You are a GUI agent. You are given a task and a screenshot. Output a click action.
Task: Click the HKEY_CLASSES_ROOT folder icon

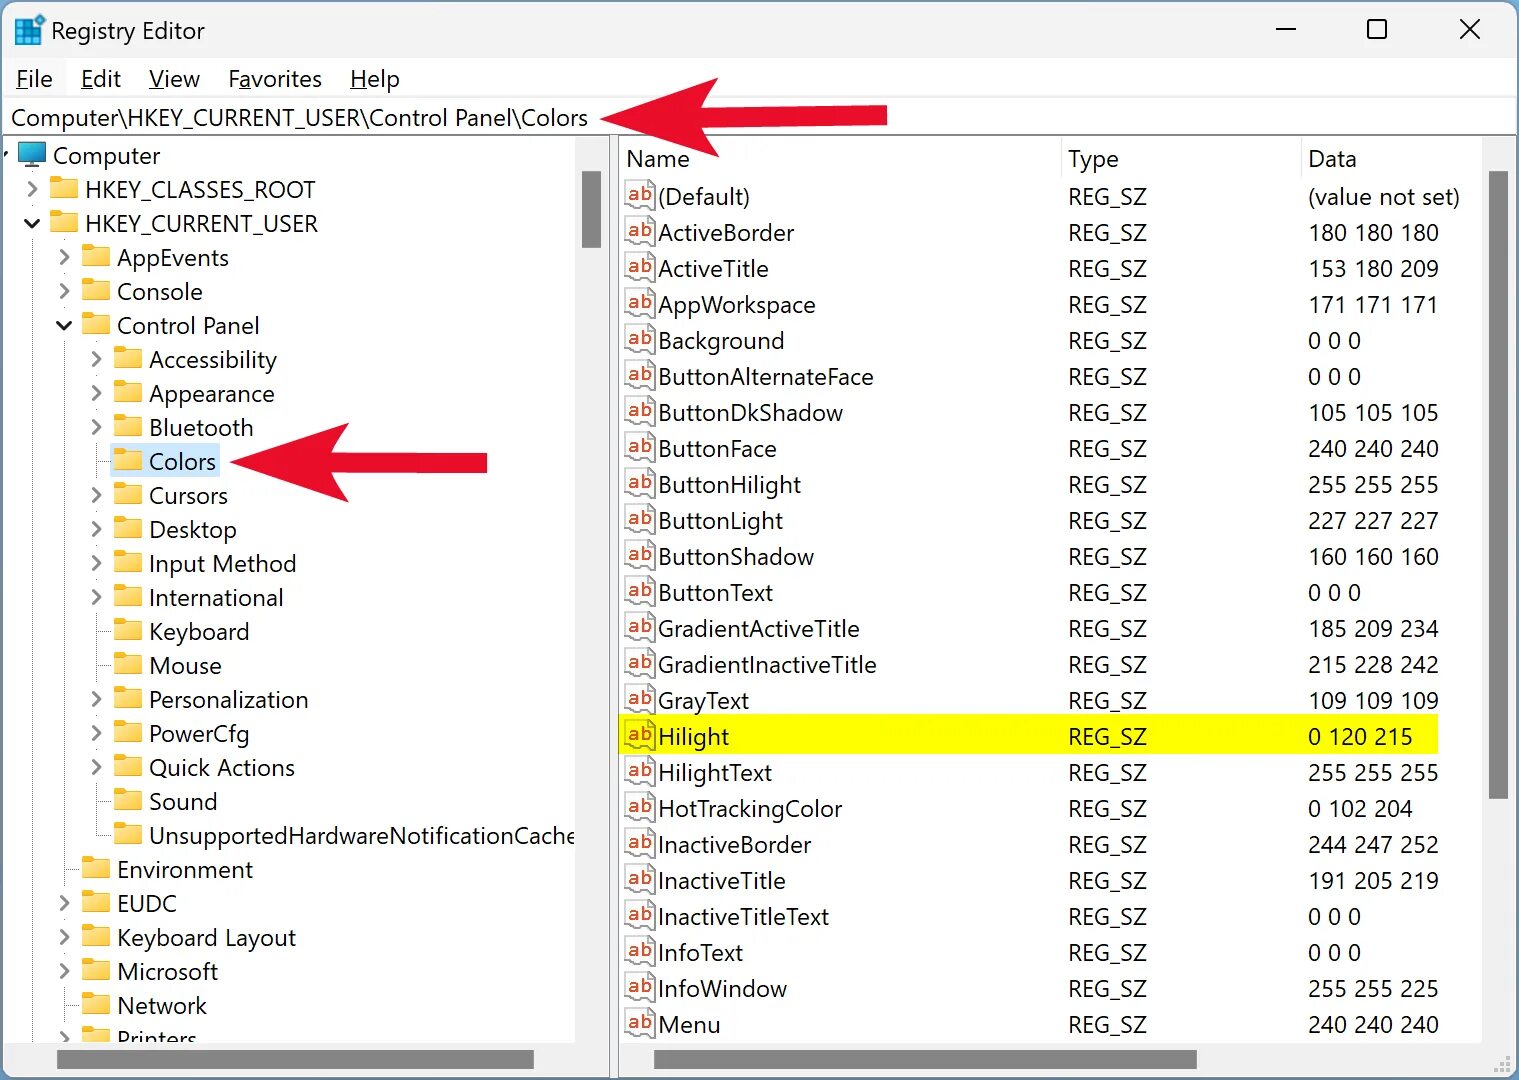[x=64, y=189]
